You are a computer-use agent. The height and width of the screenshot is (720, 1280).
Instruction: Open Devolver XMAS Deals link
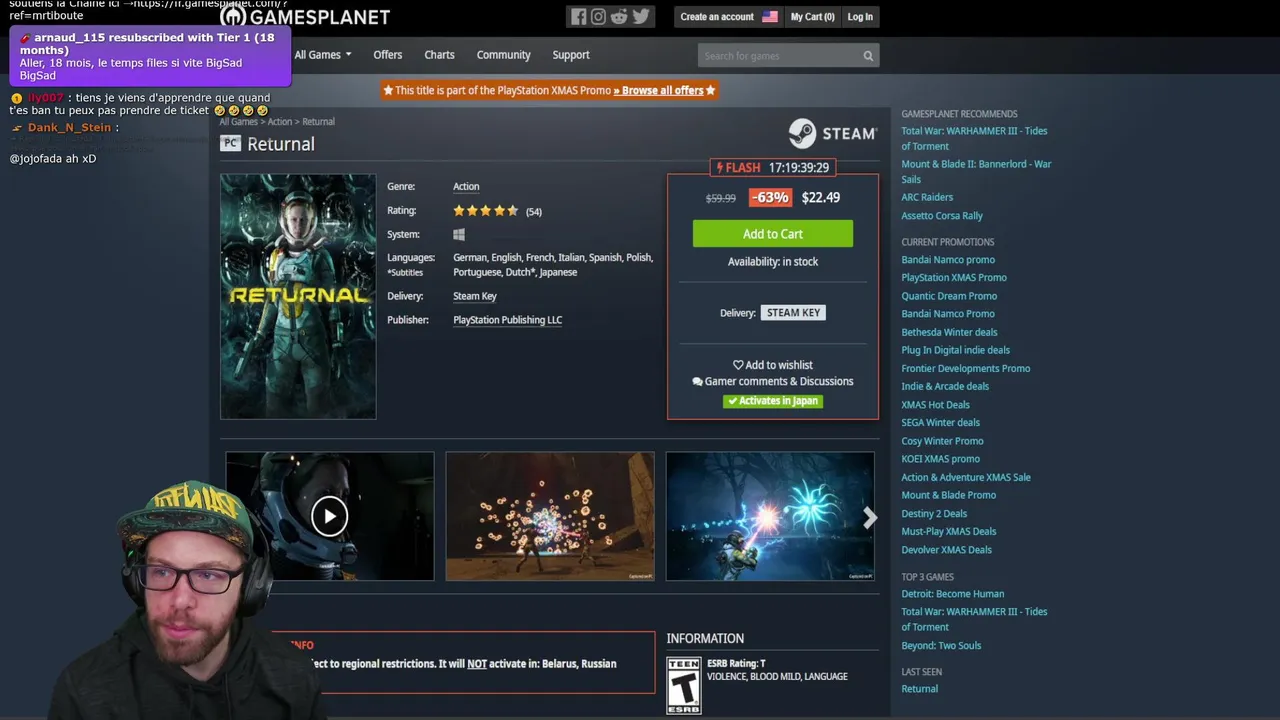[x=946, y=550]
